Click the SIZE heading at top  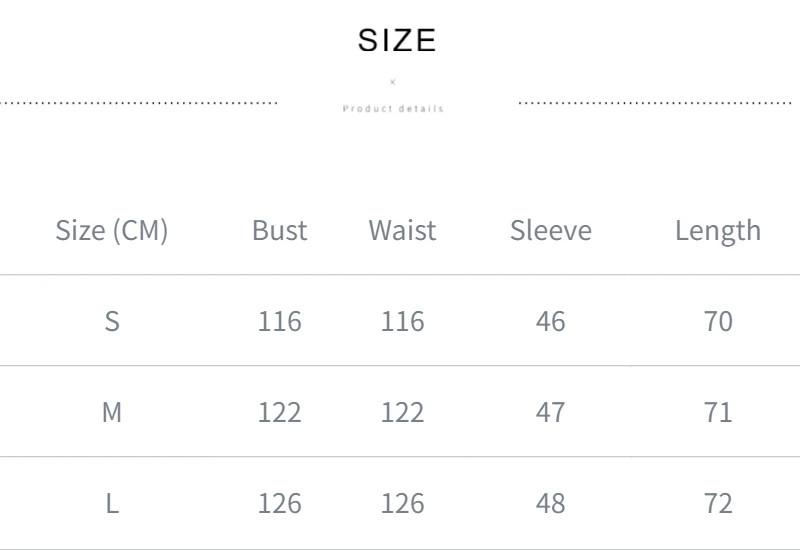(397, 41)
